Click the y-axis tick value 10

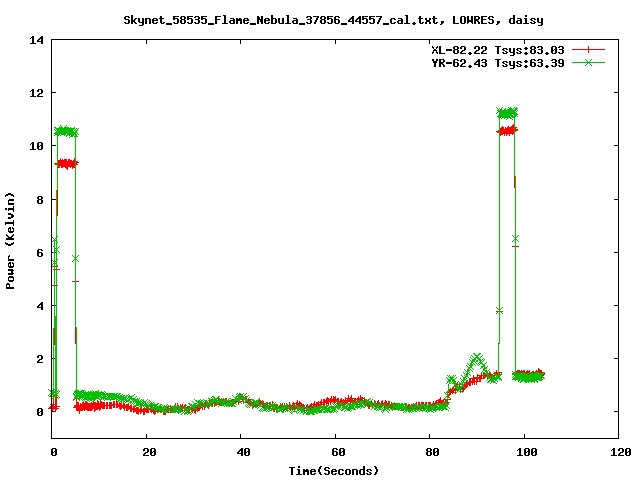[x=36, y=146]
